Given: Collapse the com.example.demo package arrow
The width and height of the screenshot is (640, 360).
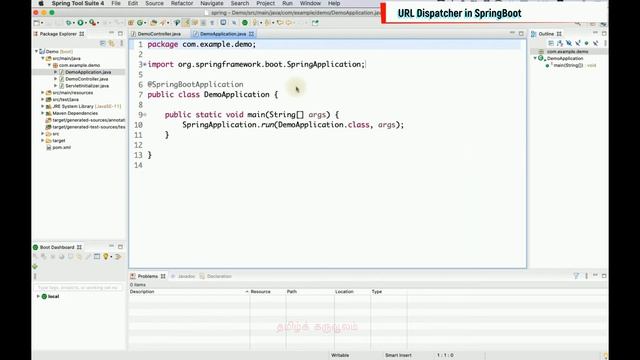Looking at the screenshot, I should tap(49, 65).
